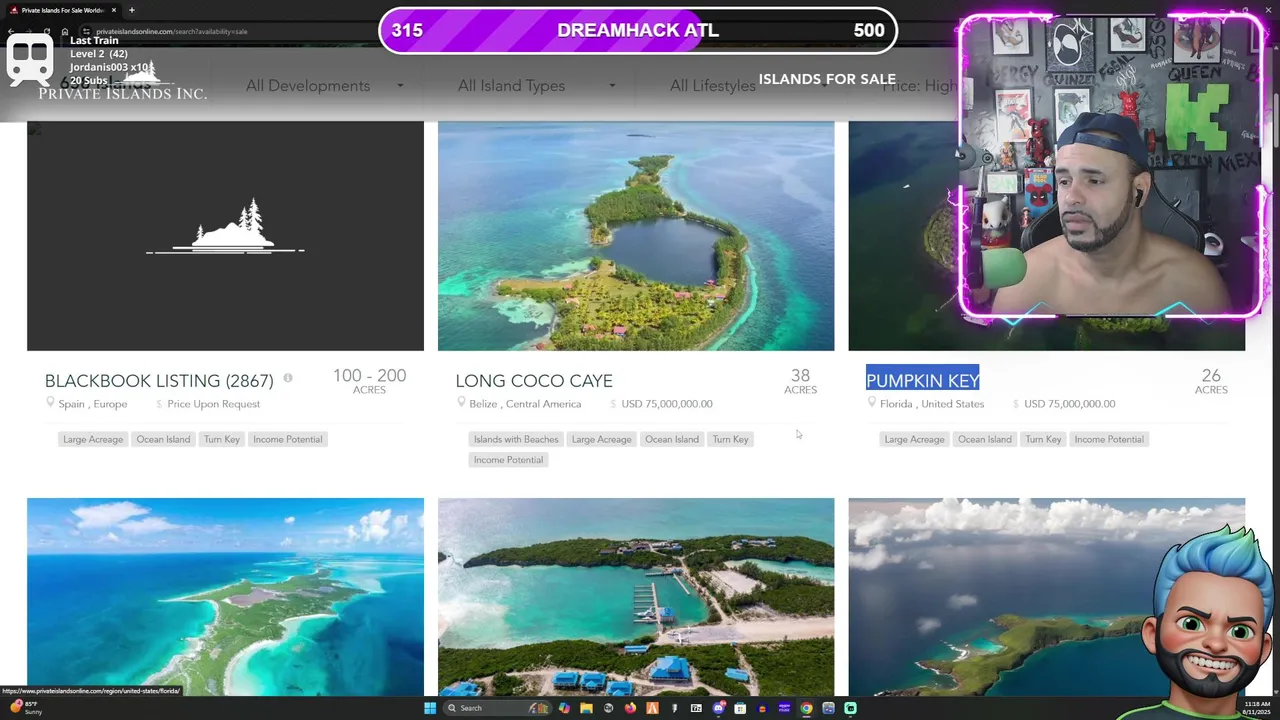Open the Windows Start menu
The height and width of the screenshot is (720, 1280).
tap(430, 708)
